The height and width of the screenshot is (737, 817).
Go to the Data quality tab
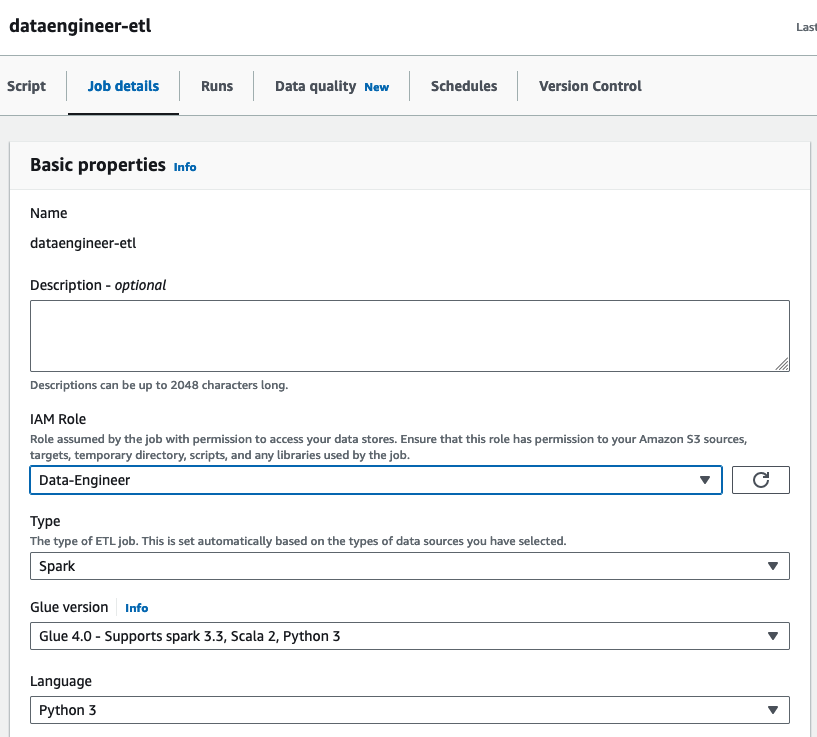316,86
